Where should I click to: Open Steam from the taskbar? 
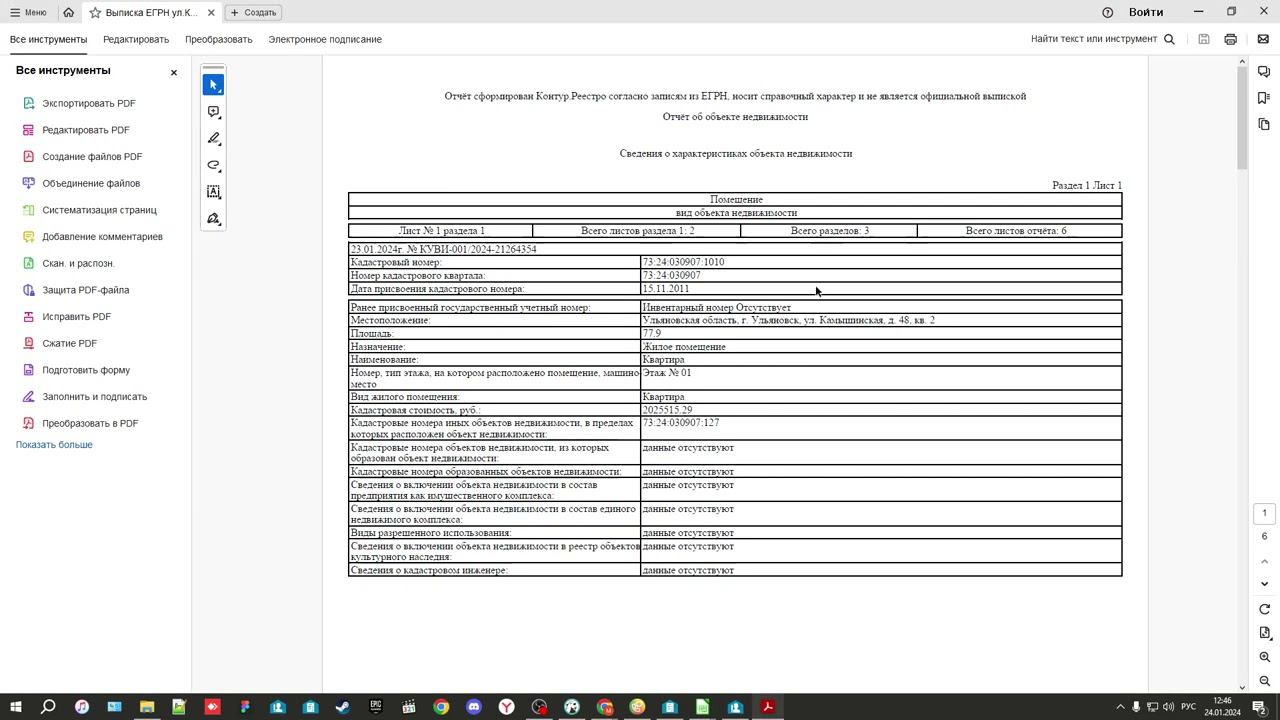click(x=343, y=707)
